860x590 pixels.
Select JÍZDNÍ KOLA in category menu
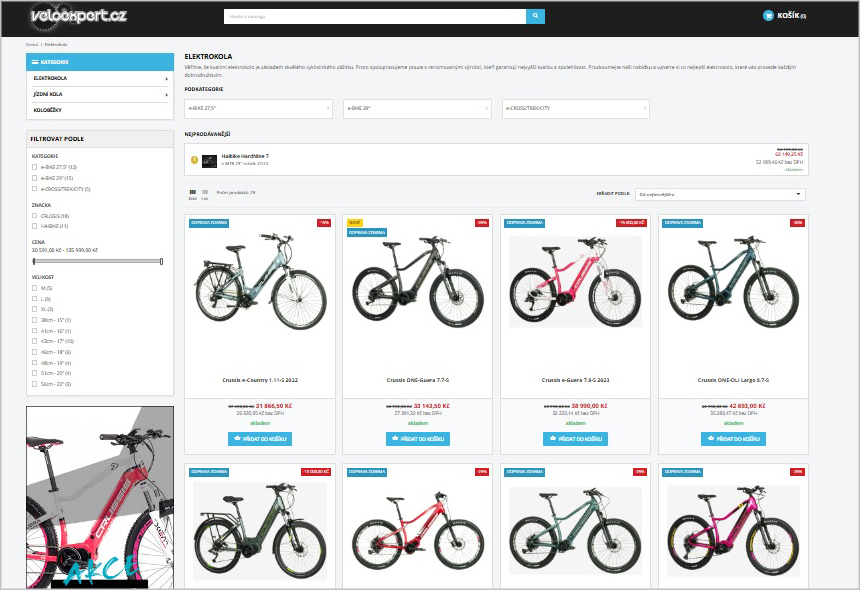tap(48, 94)
